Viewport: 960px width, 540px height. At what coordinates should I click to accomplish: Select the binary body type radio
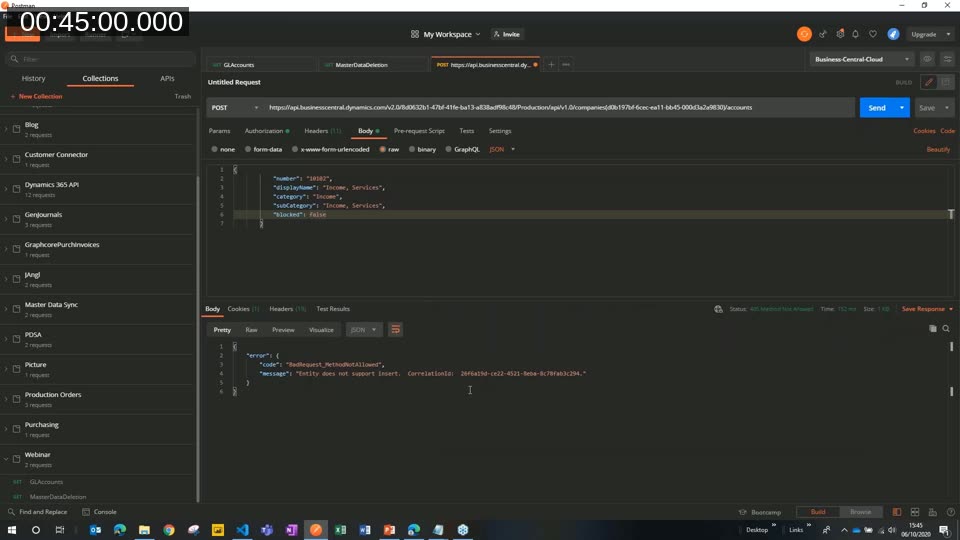(x=412, y=149)
